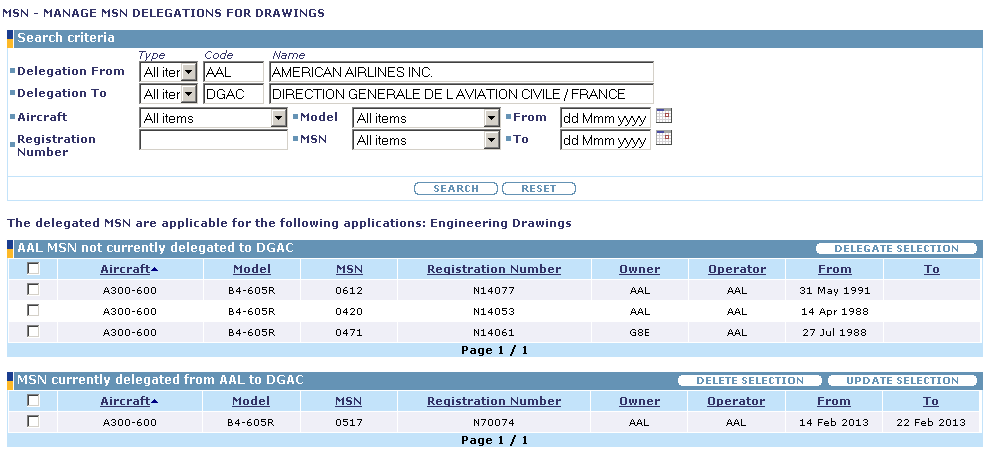Click registration number N14053 cell

(494, 312)
